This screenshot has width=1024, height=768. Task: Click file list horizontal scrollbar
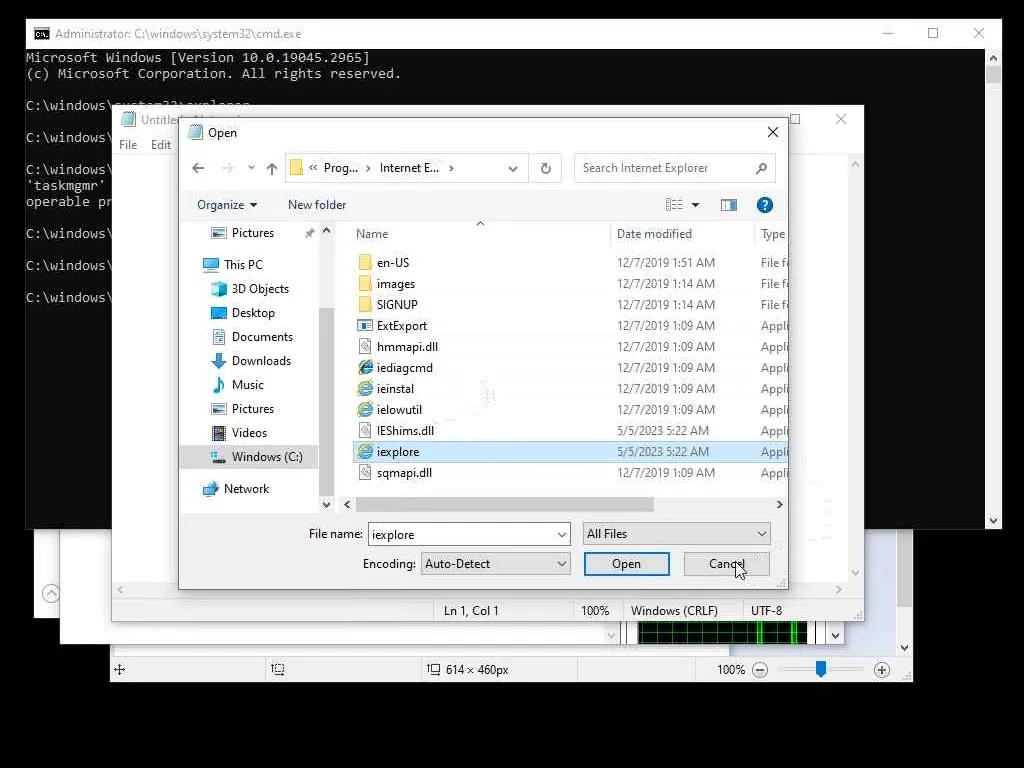click(x=504, y=504)
